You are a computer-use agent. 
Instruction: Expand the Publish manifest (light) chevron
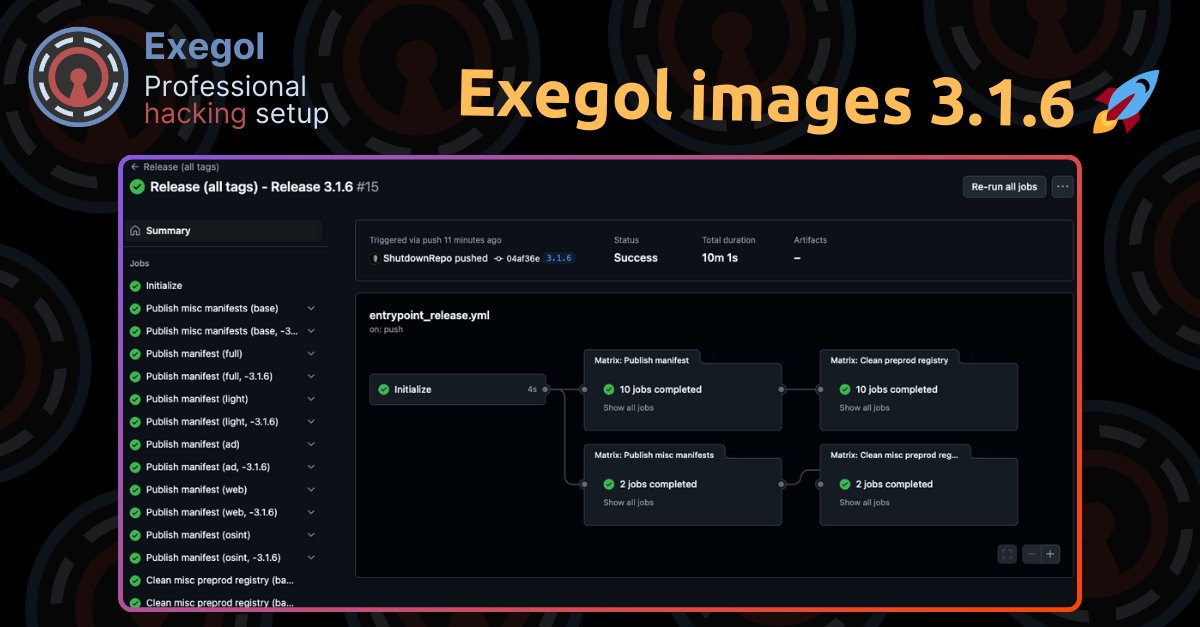[311, 399]
